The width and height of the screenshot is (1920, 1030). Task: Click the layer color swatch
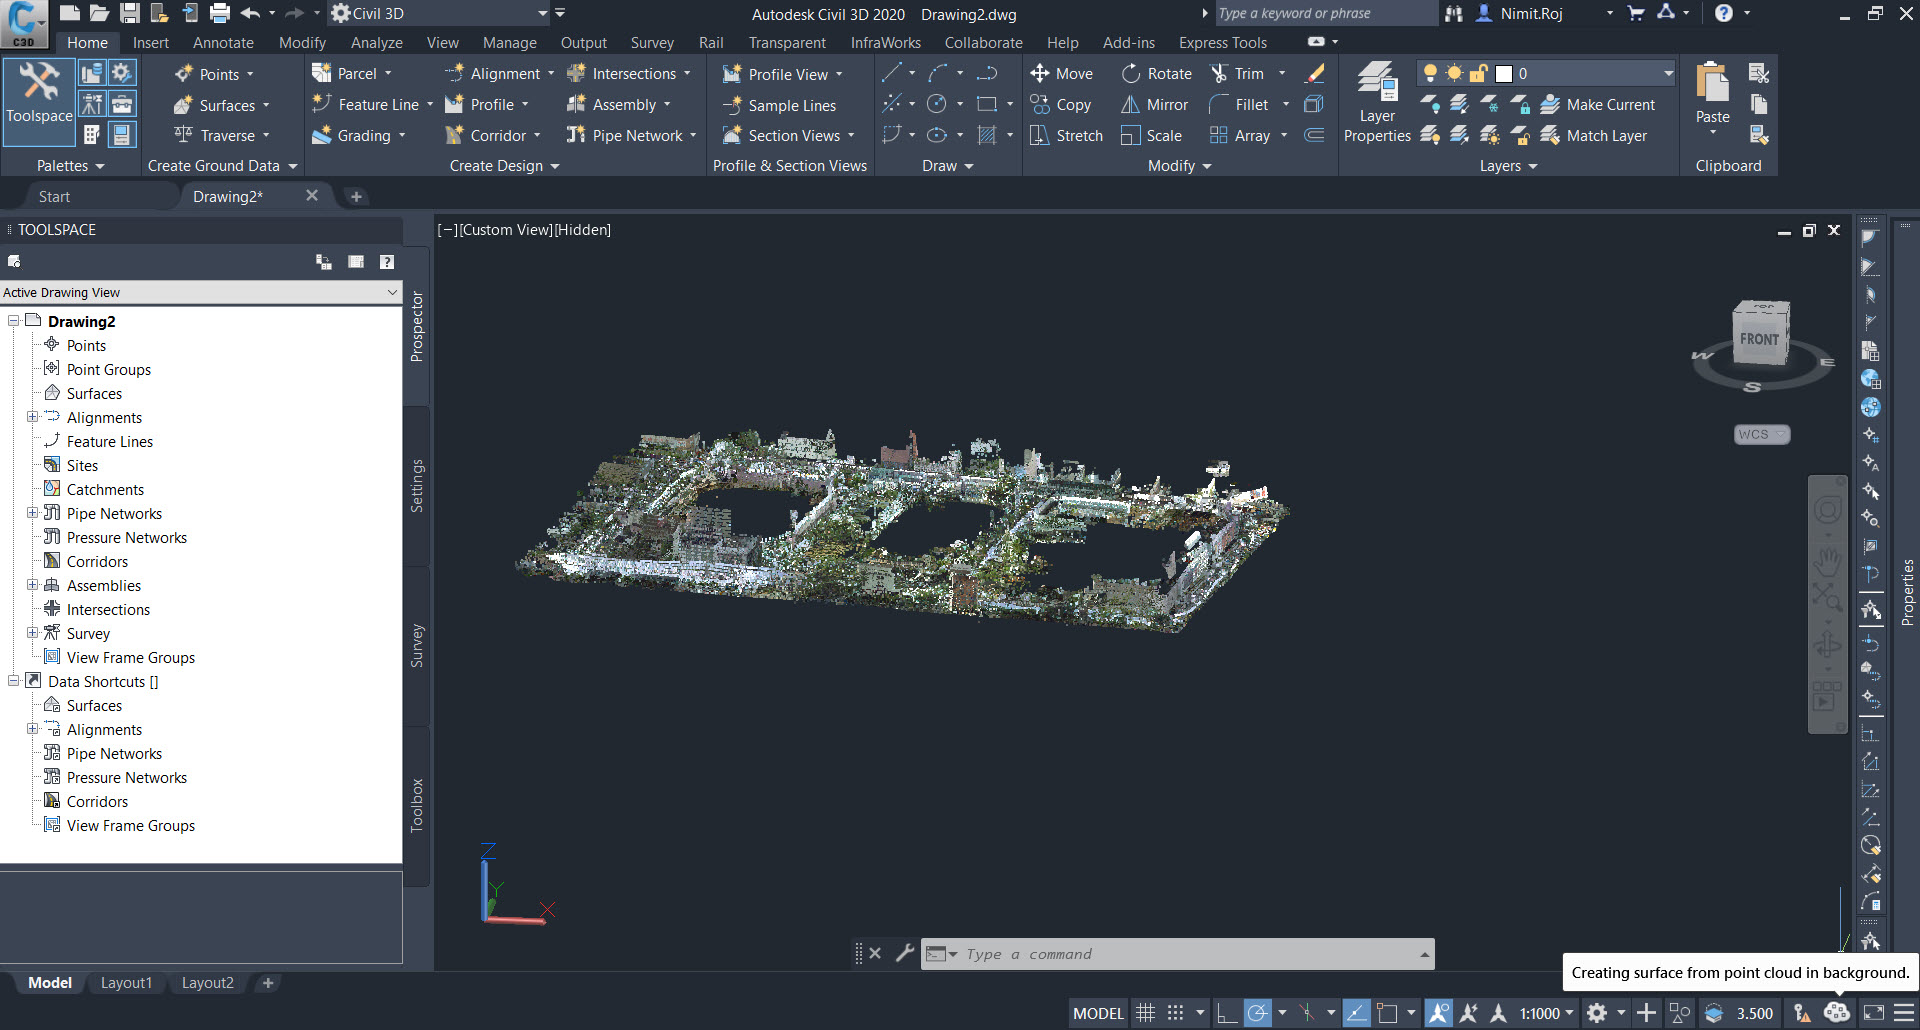click(x=1503, y=72)
